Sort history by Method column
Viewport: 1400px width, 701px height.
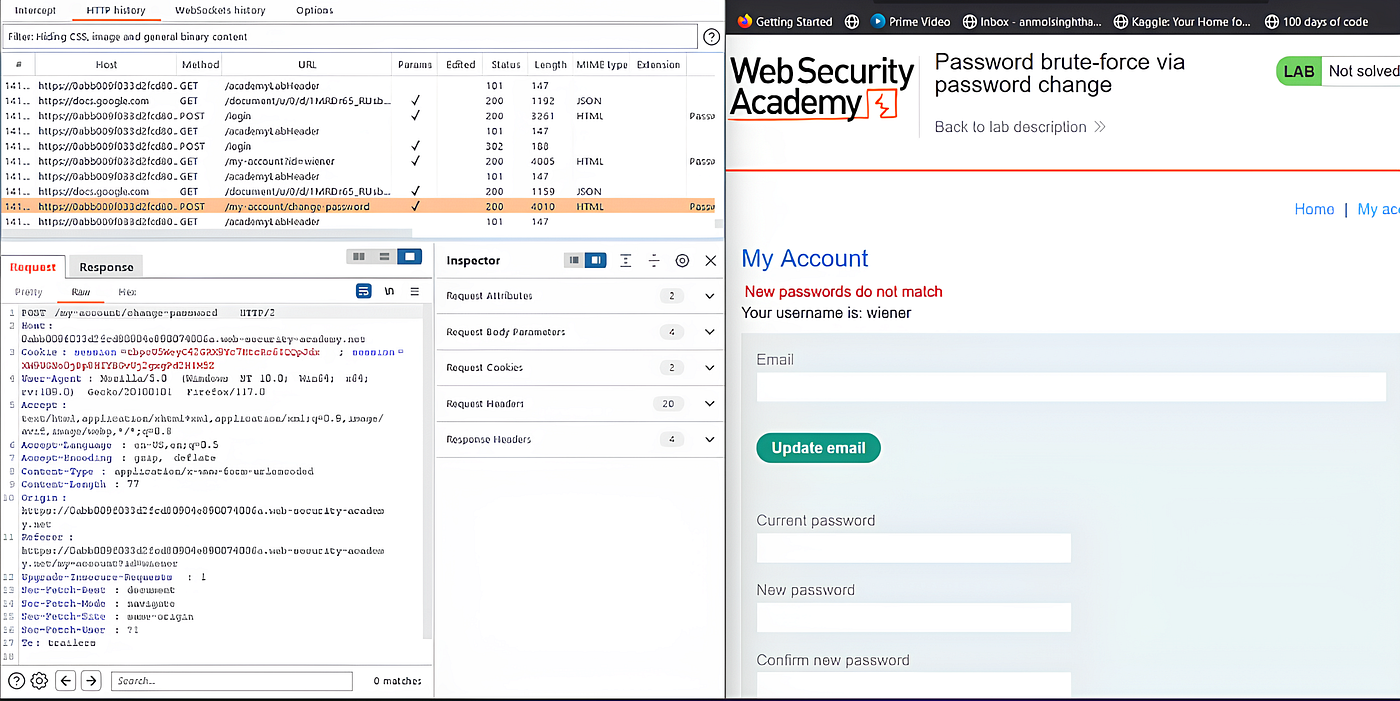pos(200,64)
